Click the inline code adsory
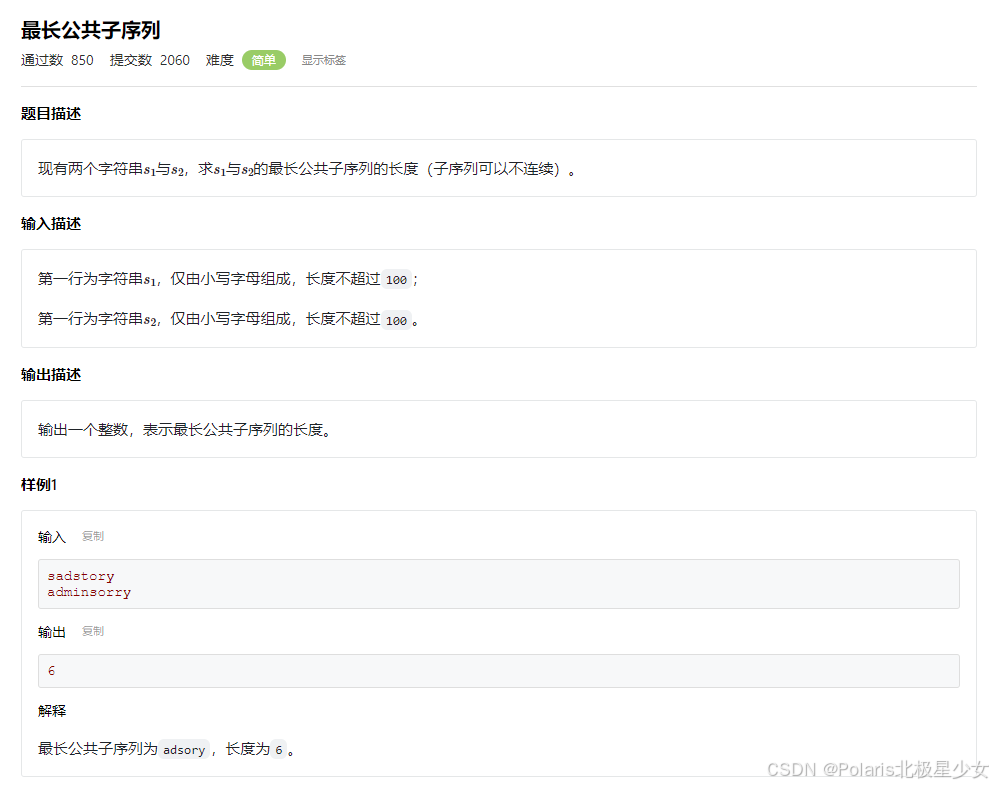The image size is (993, 787). pyautogui.click(x=184, y=750)
